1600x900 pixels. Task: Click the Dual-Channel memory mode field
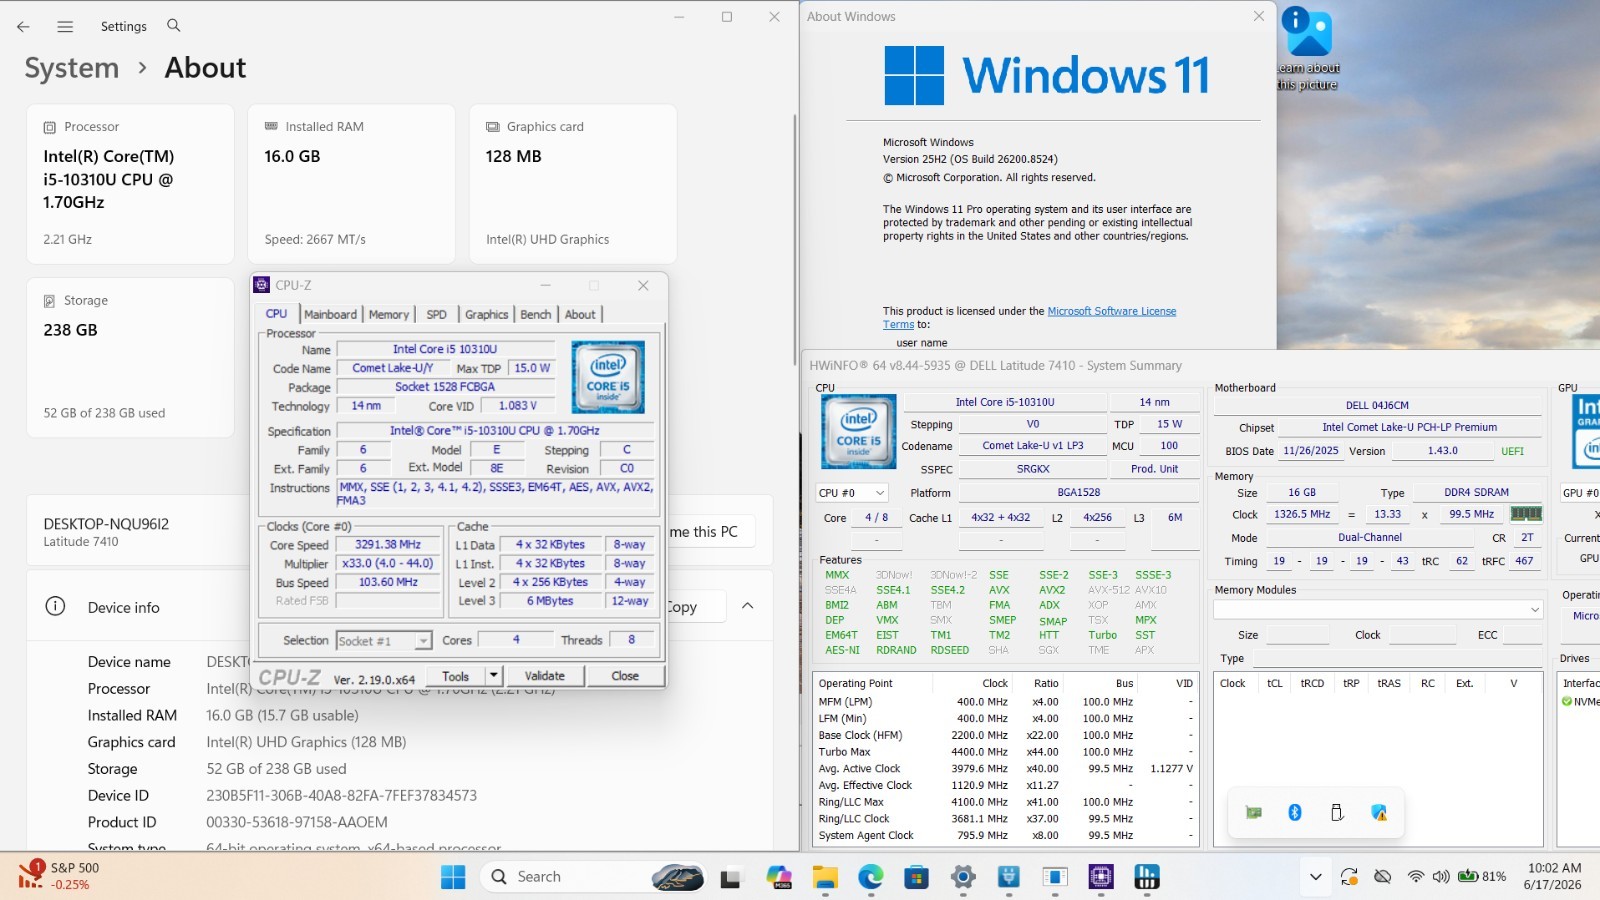click(x=1370, y=538)
